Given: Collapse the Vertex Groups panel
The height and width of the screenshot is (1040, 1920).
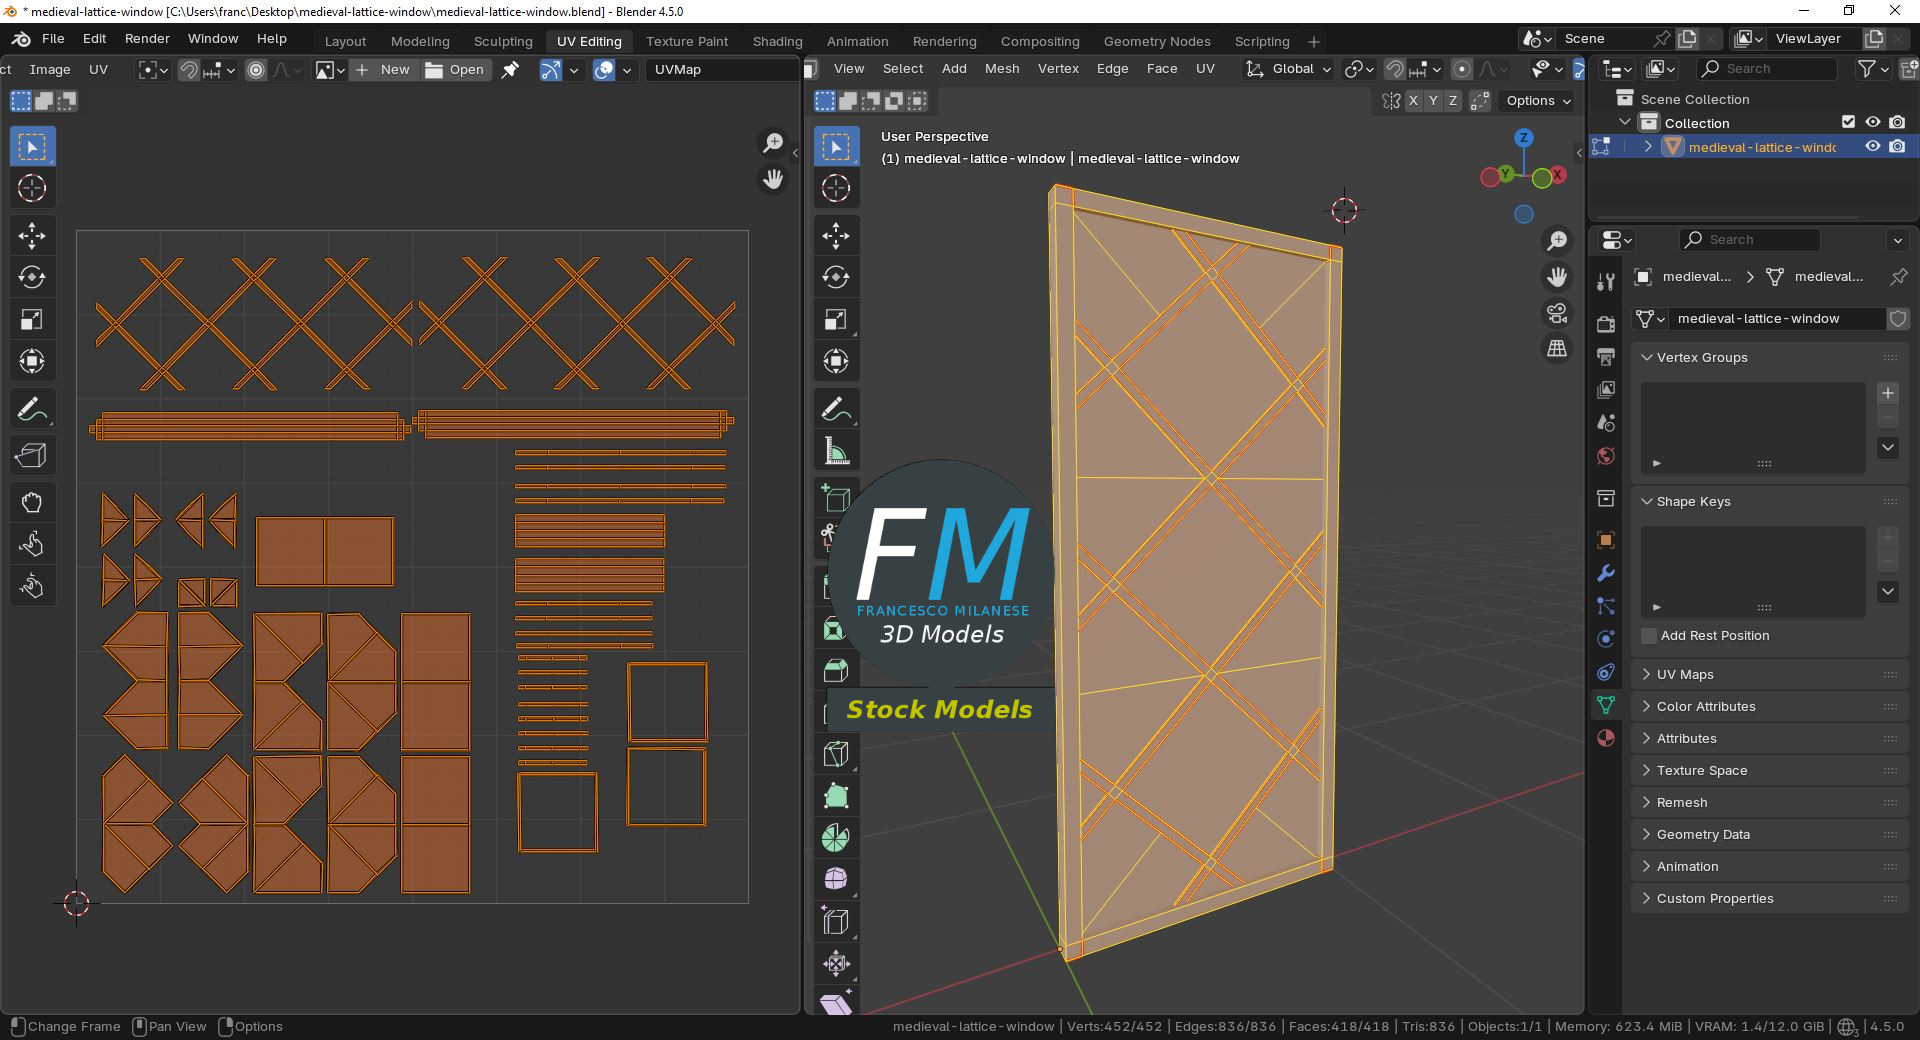Looking at the screenshot, I should point(1701,358).
